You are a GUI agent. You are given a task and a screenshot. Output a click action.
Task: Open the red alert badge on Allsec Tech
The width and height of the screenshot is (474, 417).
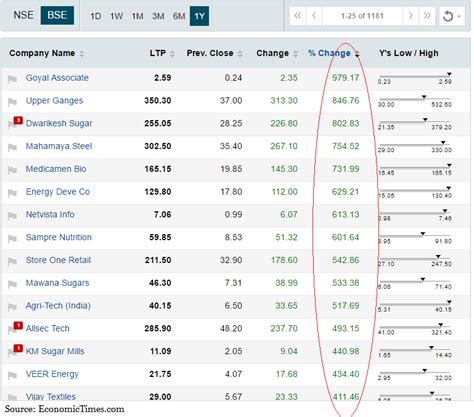18,325
